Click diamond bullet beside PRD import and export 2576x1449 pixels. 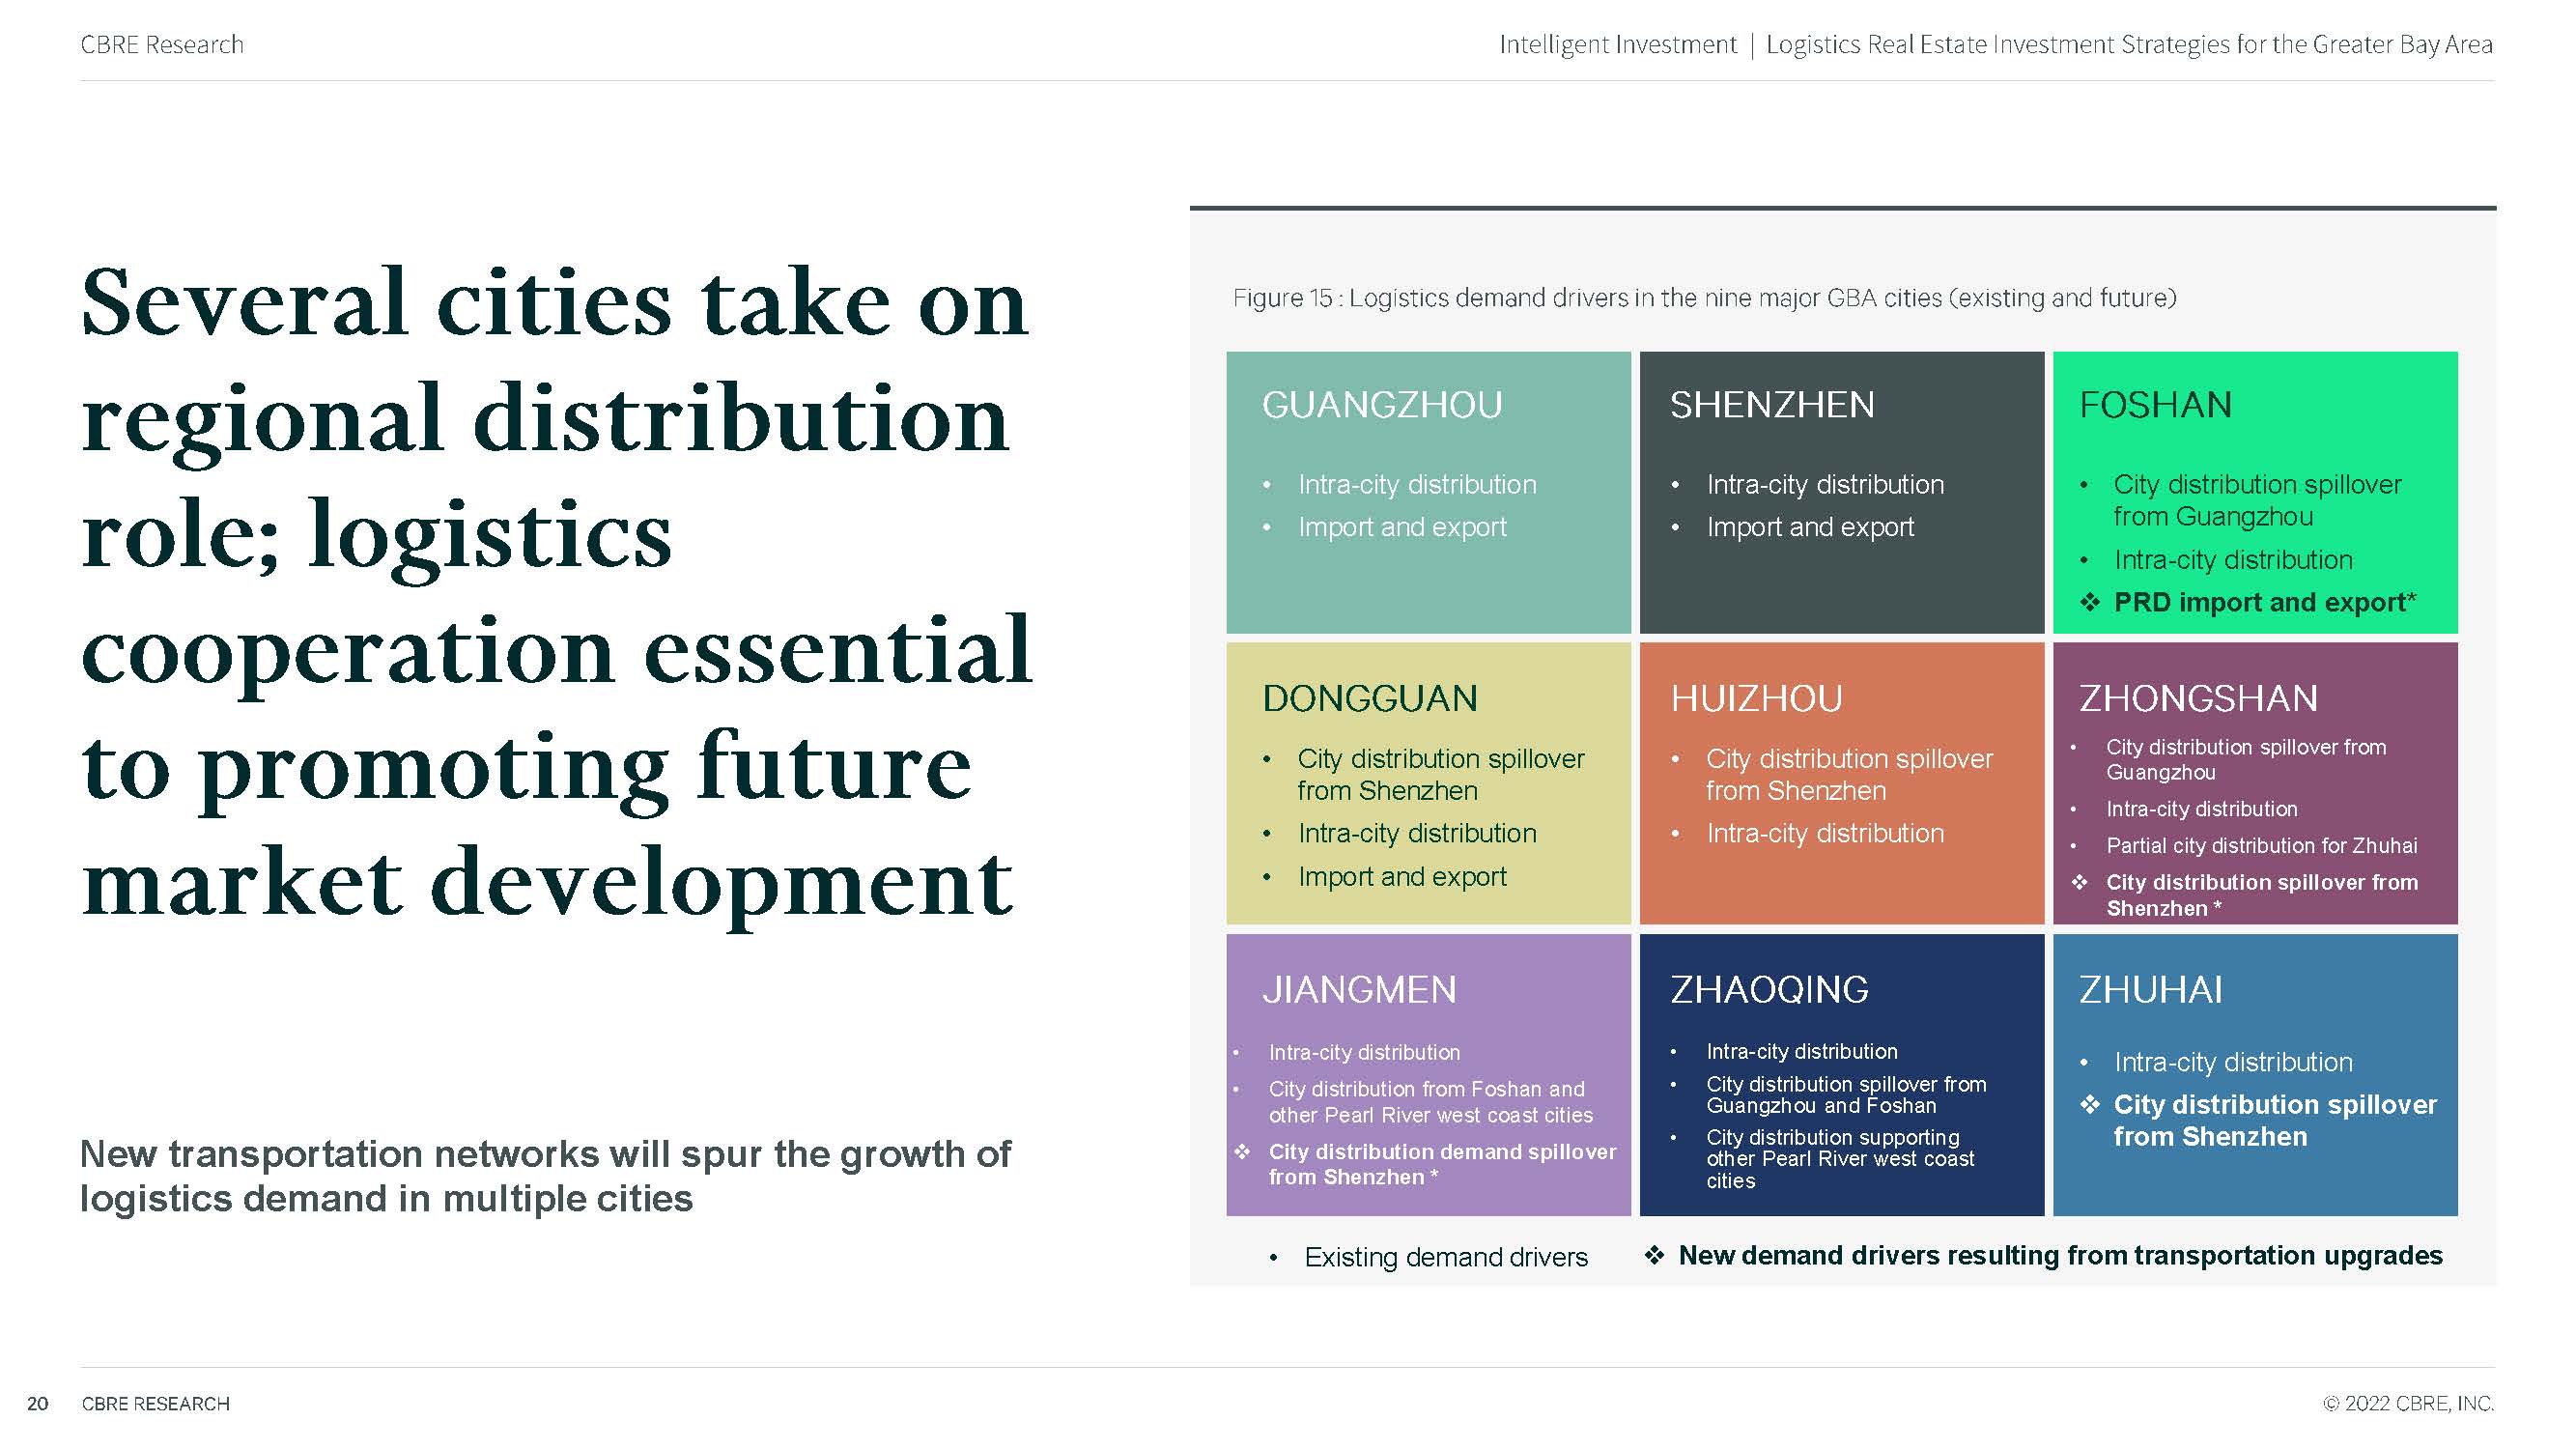coord(2089,602)
